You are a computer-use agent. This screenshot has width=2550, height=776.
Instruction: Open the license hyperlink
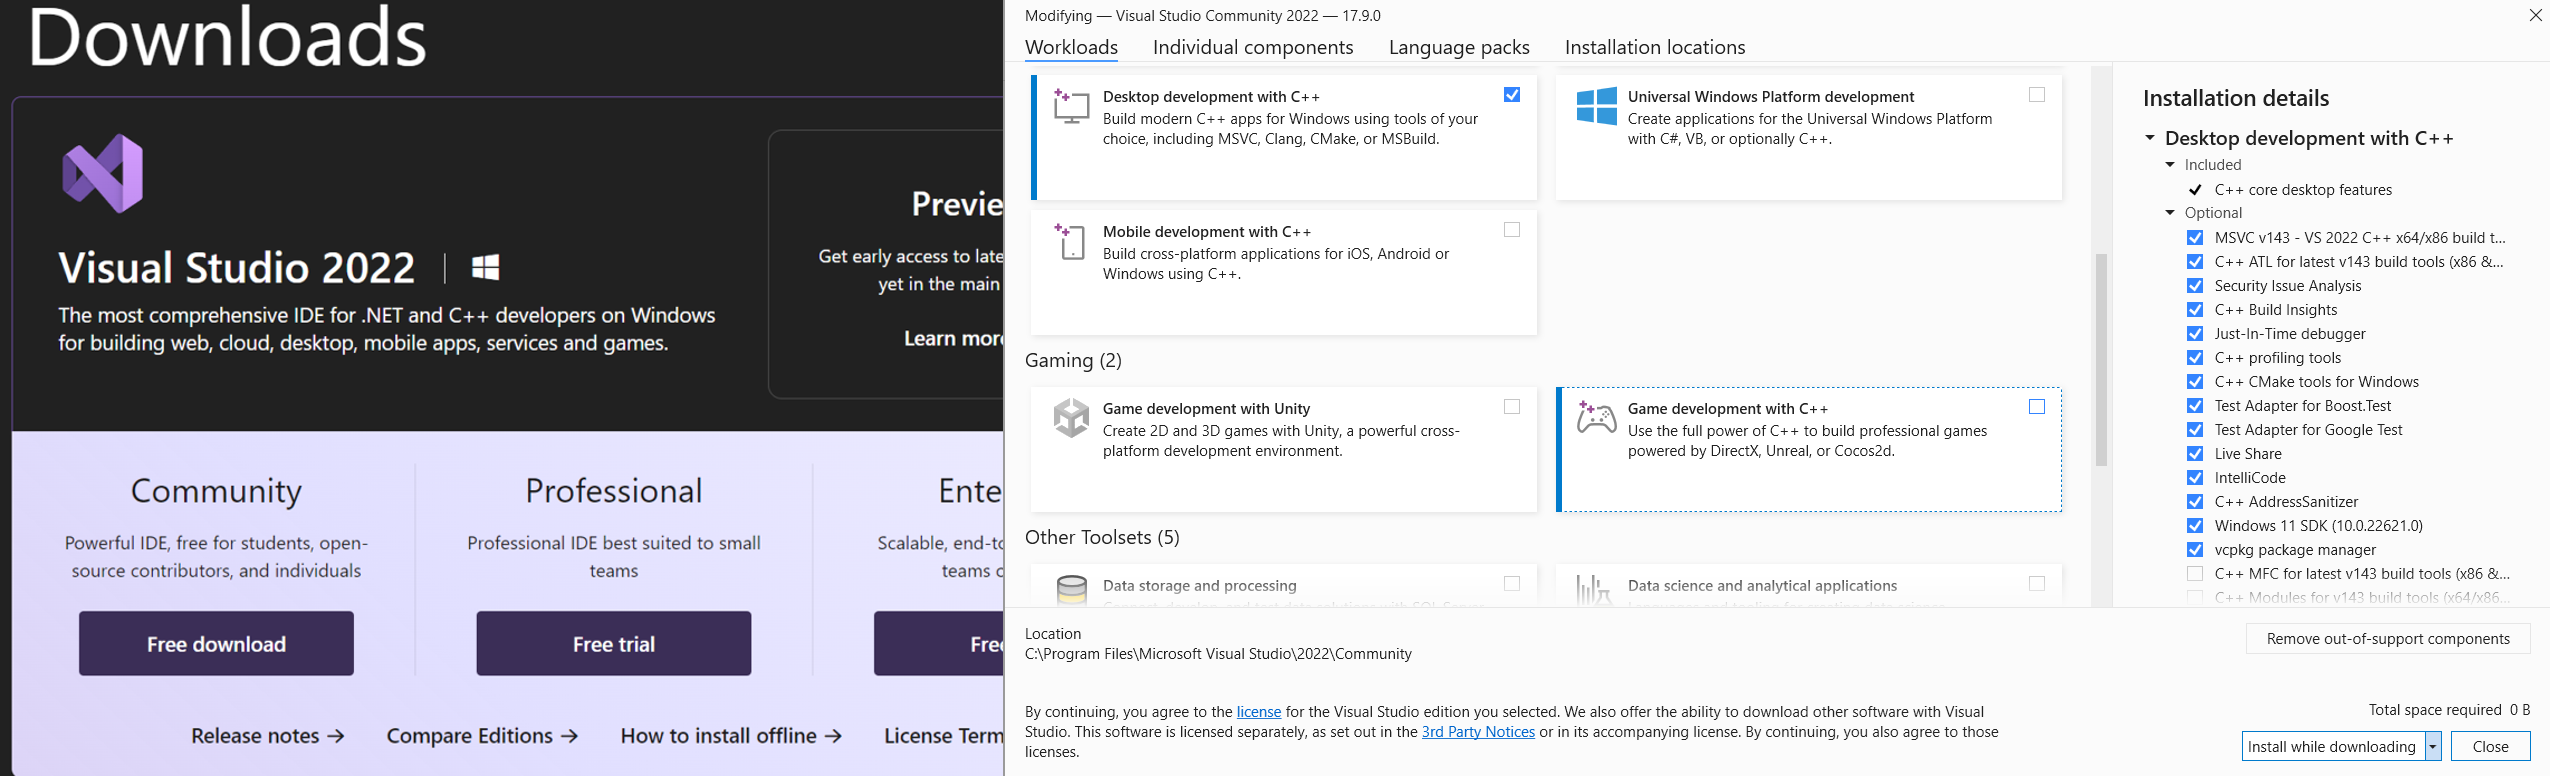[x=1258, y=712]
